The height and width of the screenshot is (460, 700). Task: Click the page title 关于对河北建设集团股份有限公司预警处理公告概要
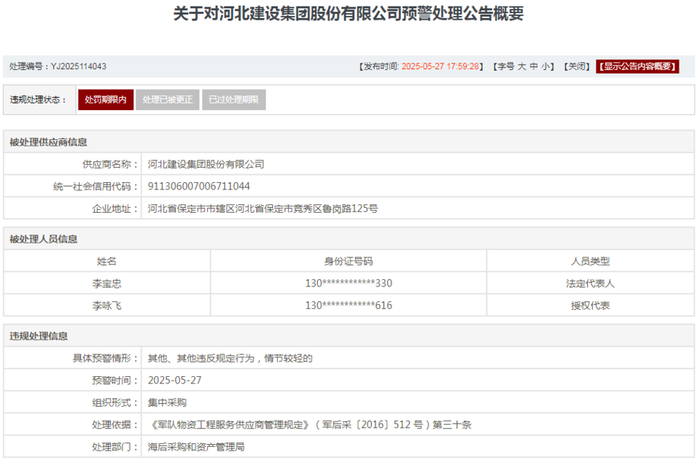(x=348, y=13)
